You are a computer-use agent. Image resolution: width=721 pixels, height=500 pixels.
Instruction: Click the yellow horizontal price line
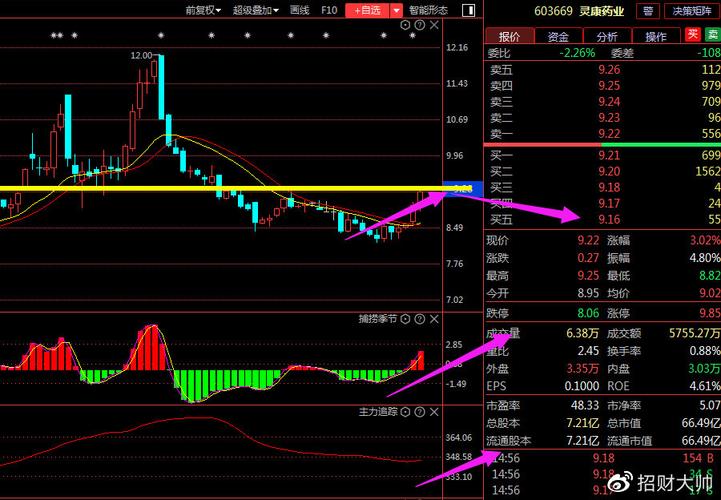click(x=200, y=188)
